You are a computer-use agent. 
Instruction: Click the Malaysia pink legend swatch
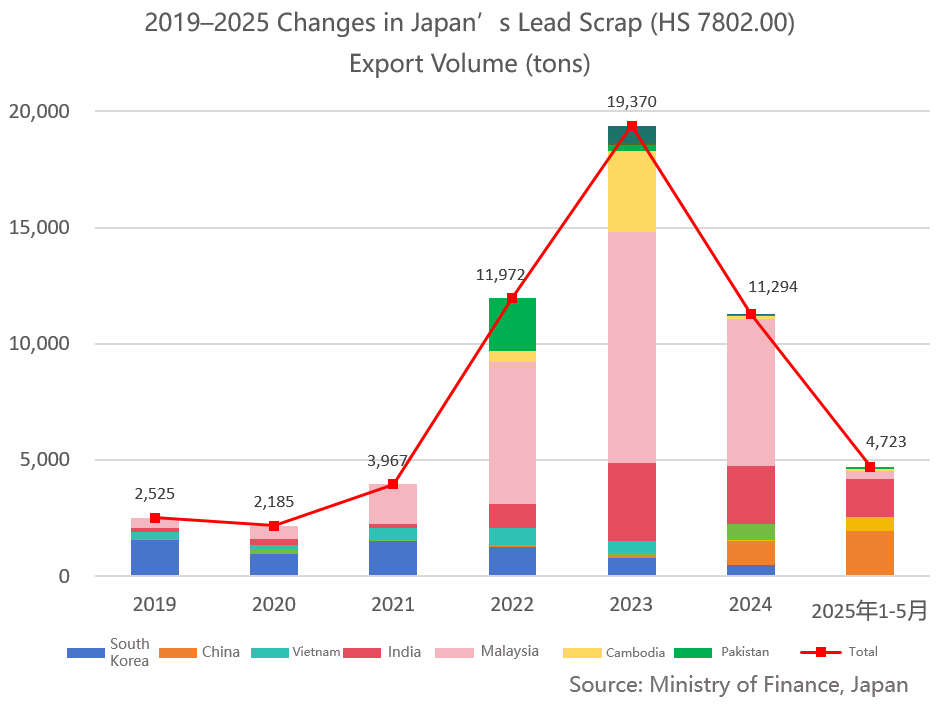tap(454, 653)
